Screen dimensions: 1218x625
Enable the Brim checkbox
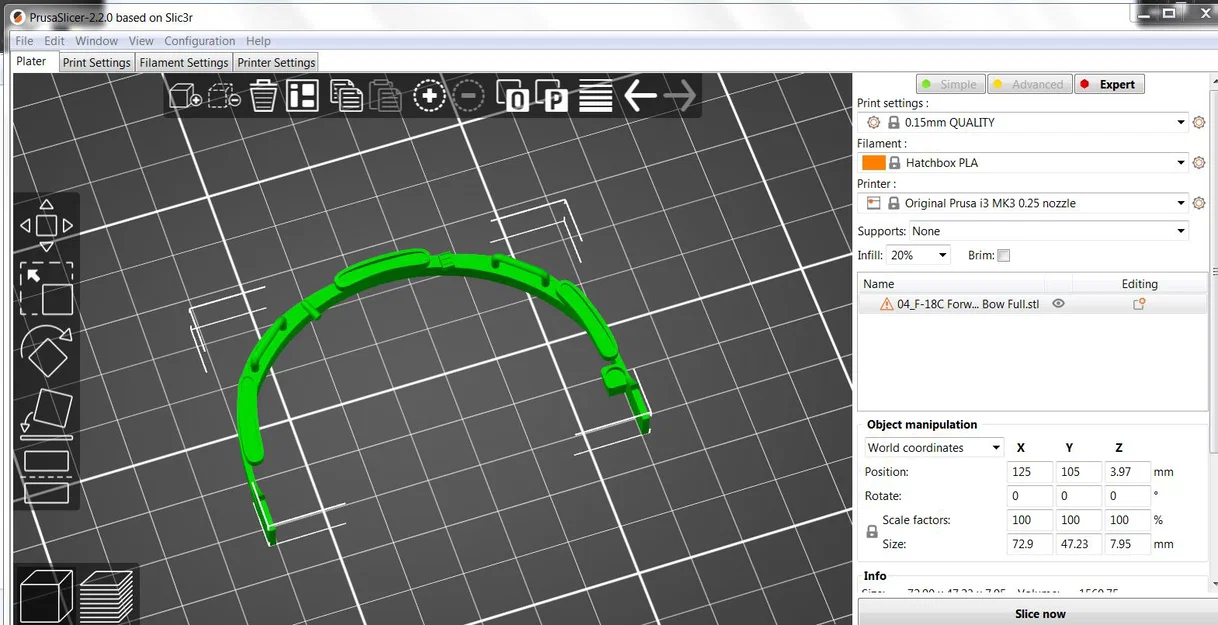[x=1004, y=255]
